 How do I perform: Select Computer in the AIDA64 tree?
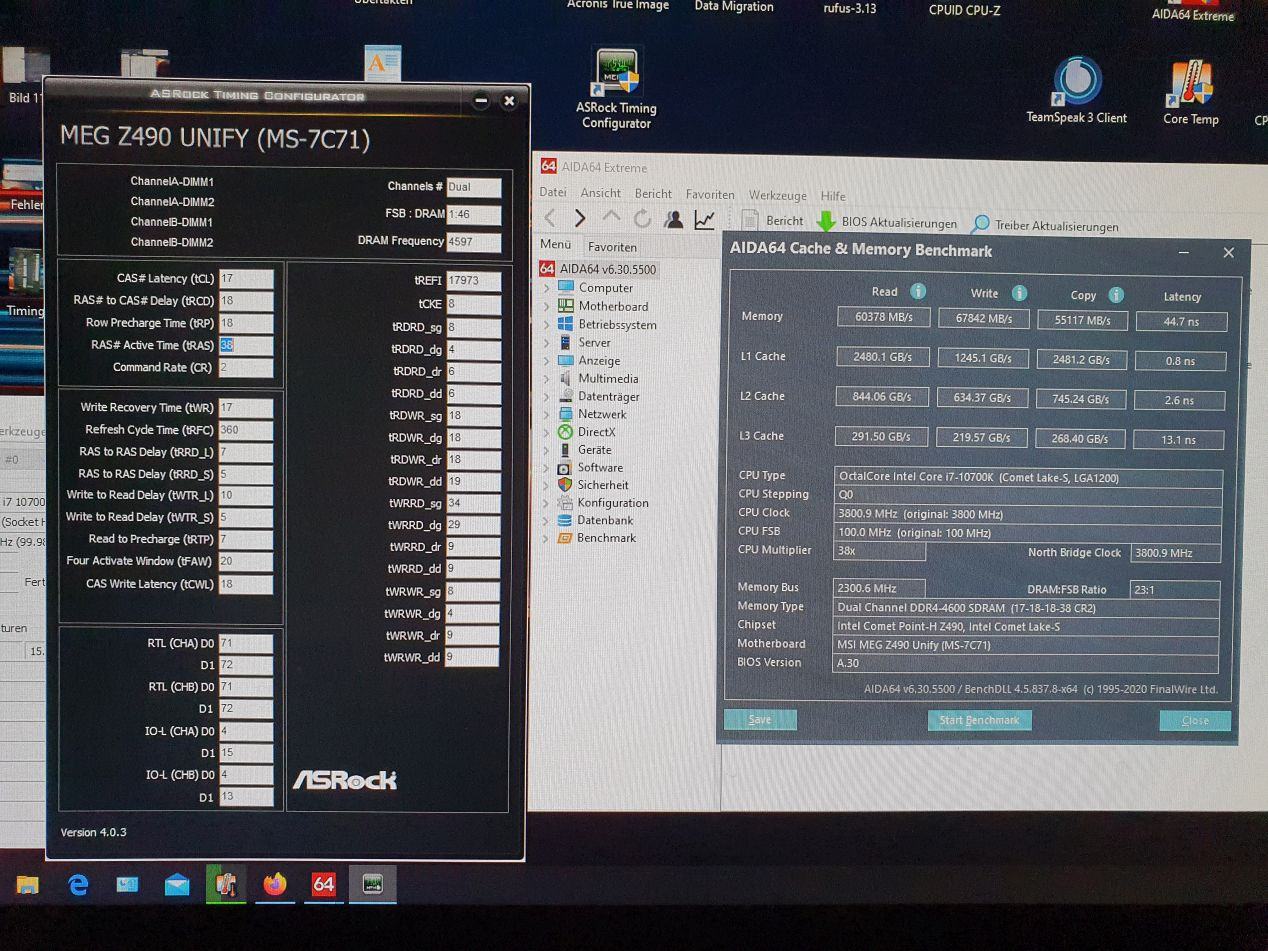pos(605,288)
